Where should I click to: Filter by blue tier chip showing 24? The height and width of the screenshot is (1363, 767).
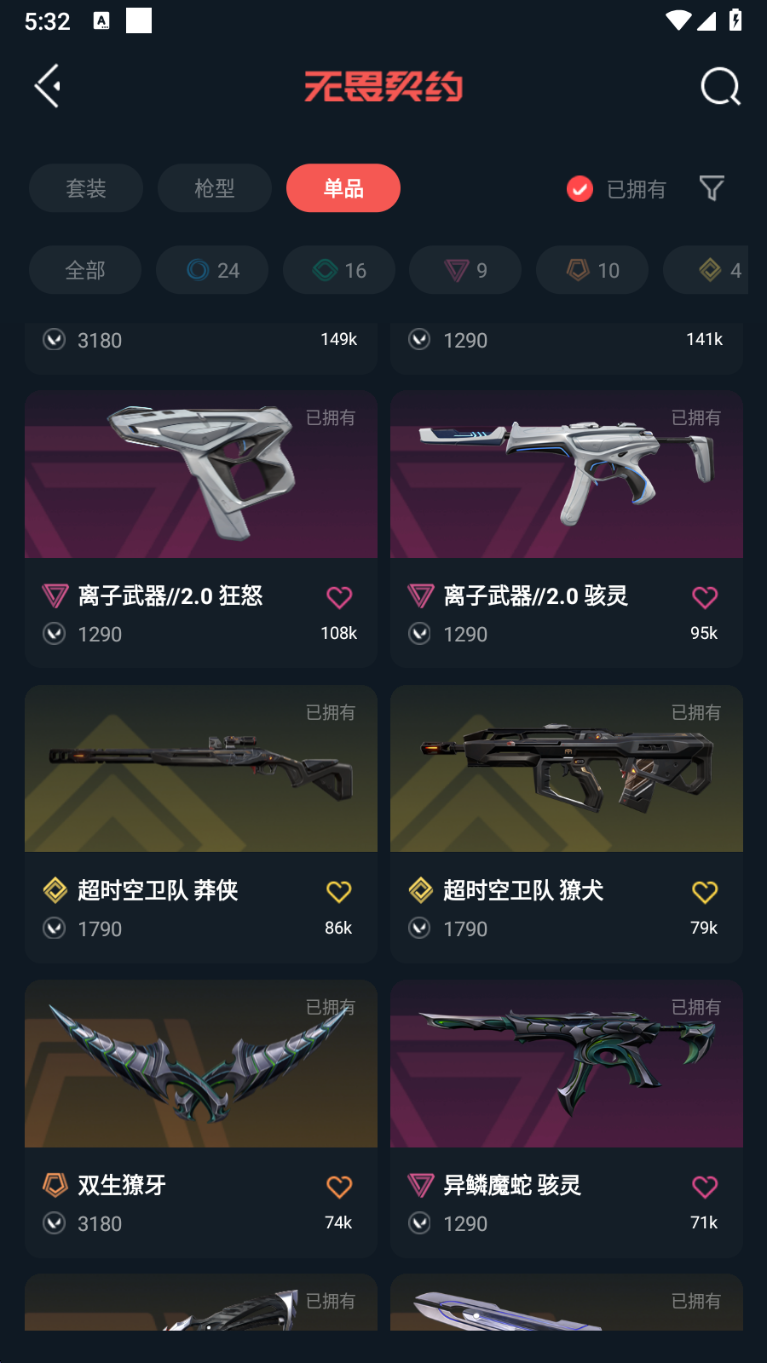[212, 270]
